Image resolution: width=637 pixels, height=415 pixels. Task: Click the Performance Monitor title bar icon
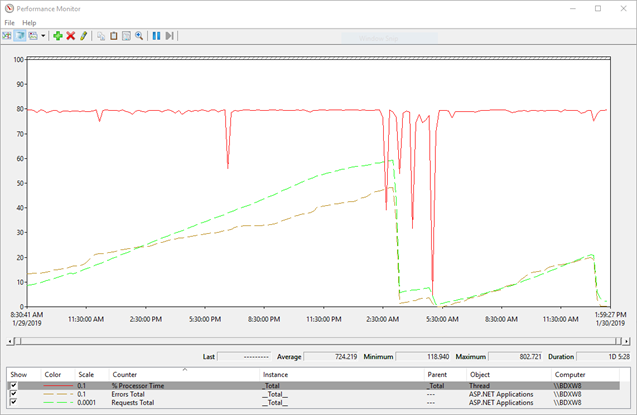pyautogui.click(x=9, y=9)
